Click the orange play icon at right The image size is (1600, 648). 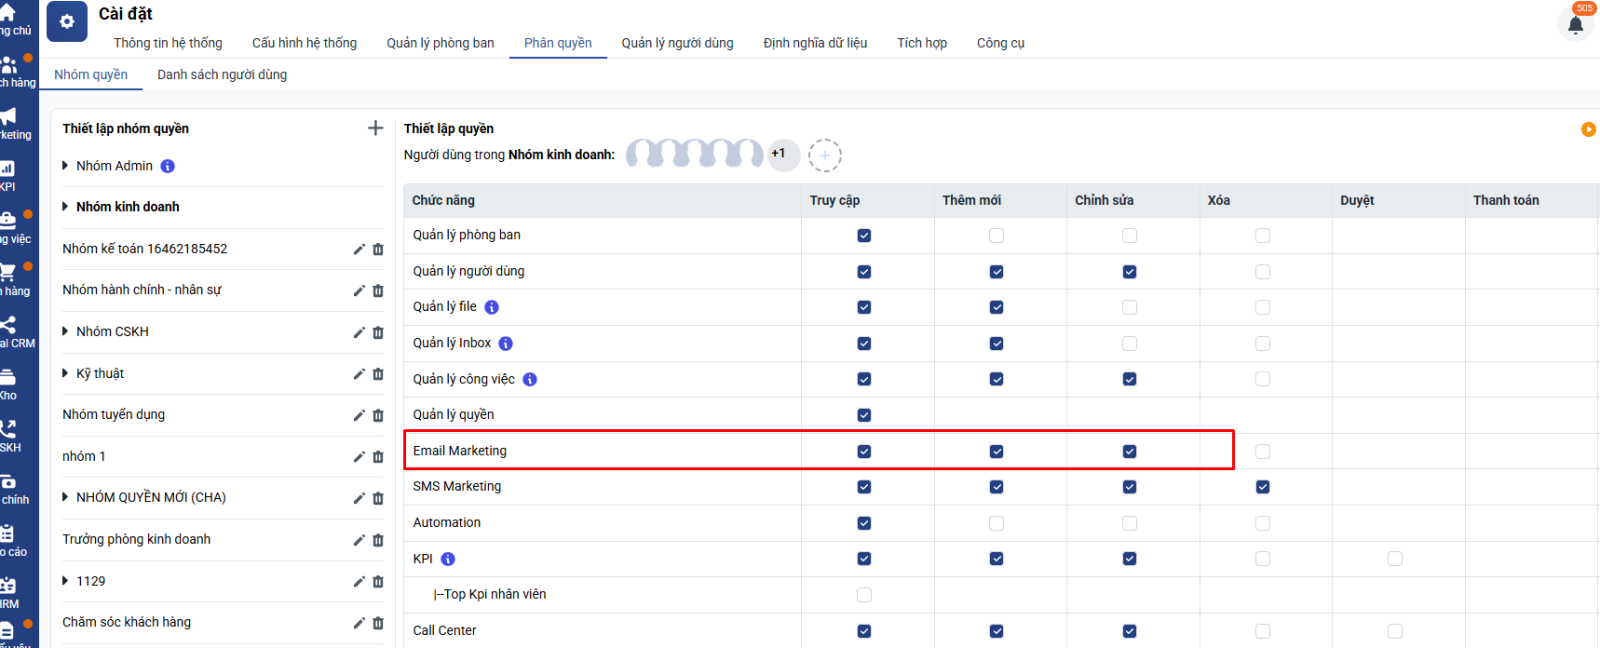(x=1588, y=129)
